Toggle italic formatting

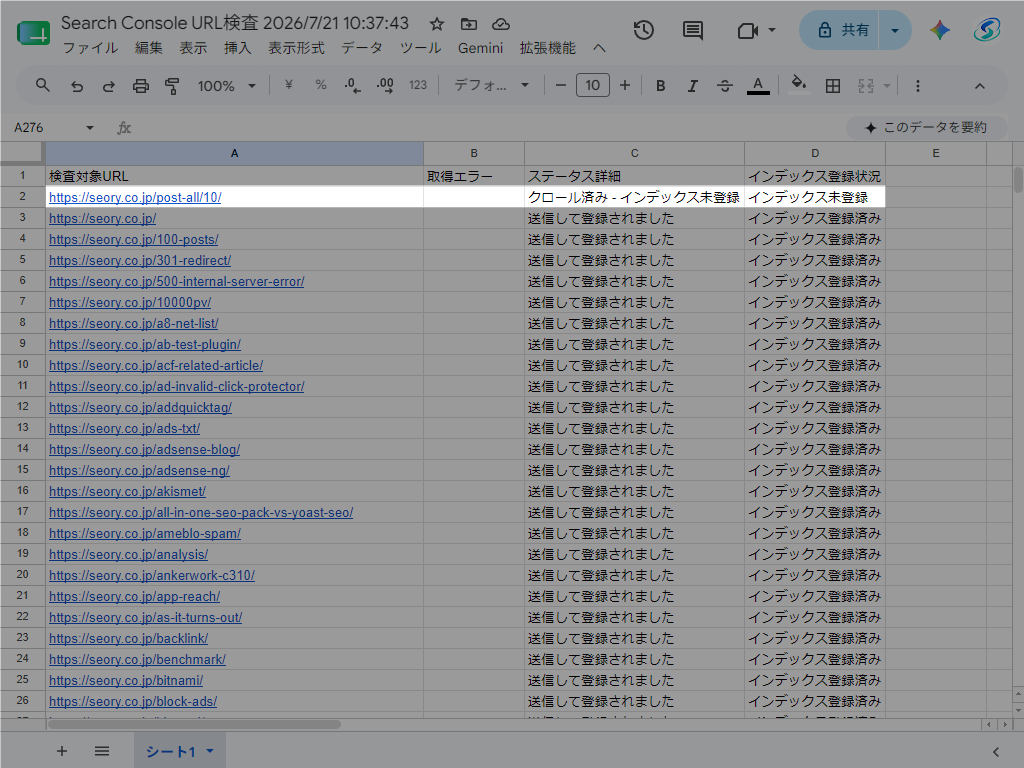click(x=692, y=86)
